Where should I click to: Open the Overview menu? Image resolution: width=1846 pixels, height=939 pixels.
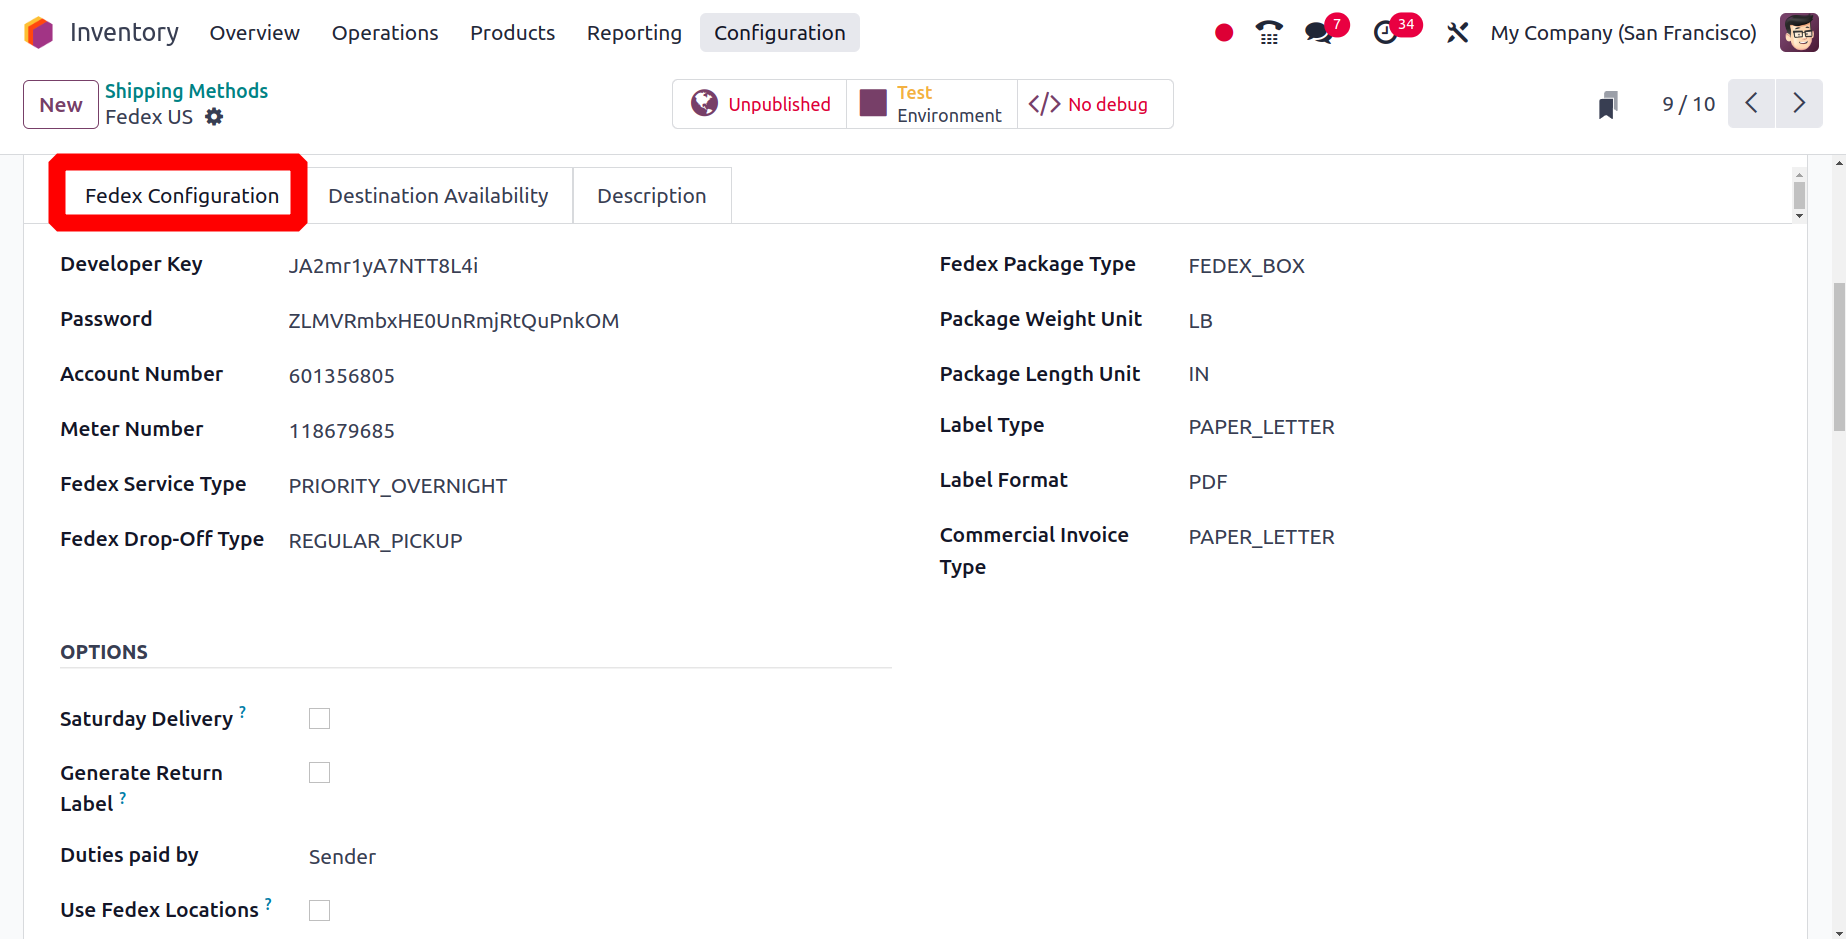(254, 33)
